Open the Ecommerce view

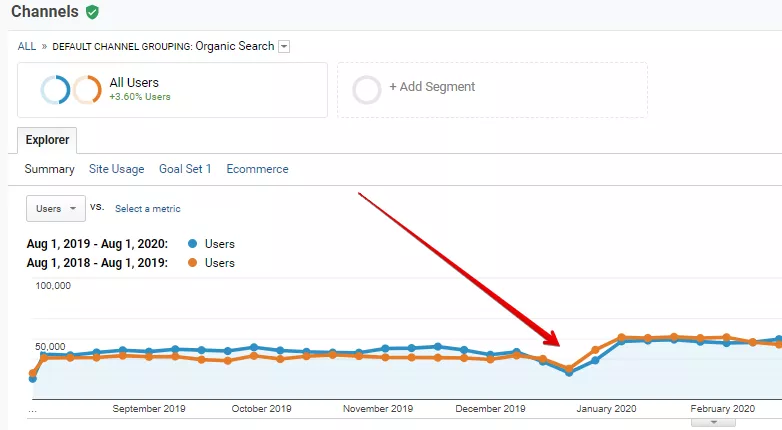(257, 169)
